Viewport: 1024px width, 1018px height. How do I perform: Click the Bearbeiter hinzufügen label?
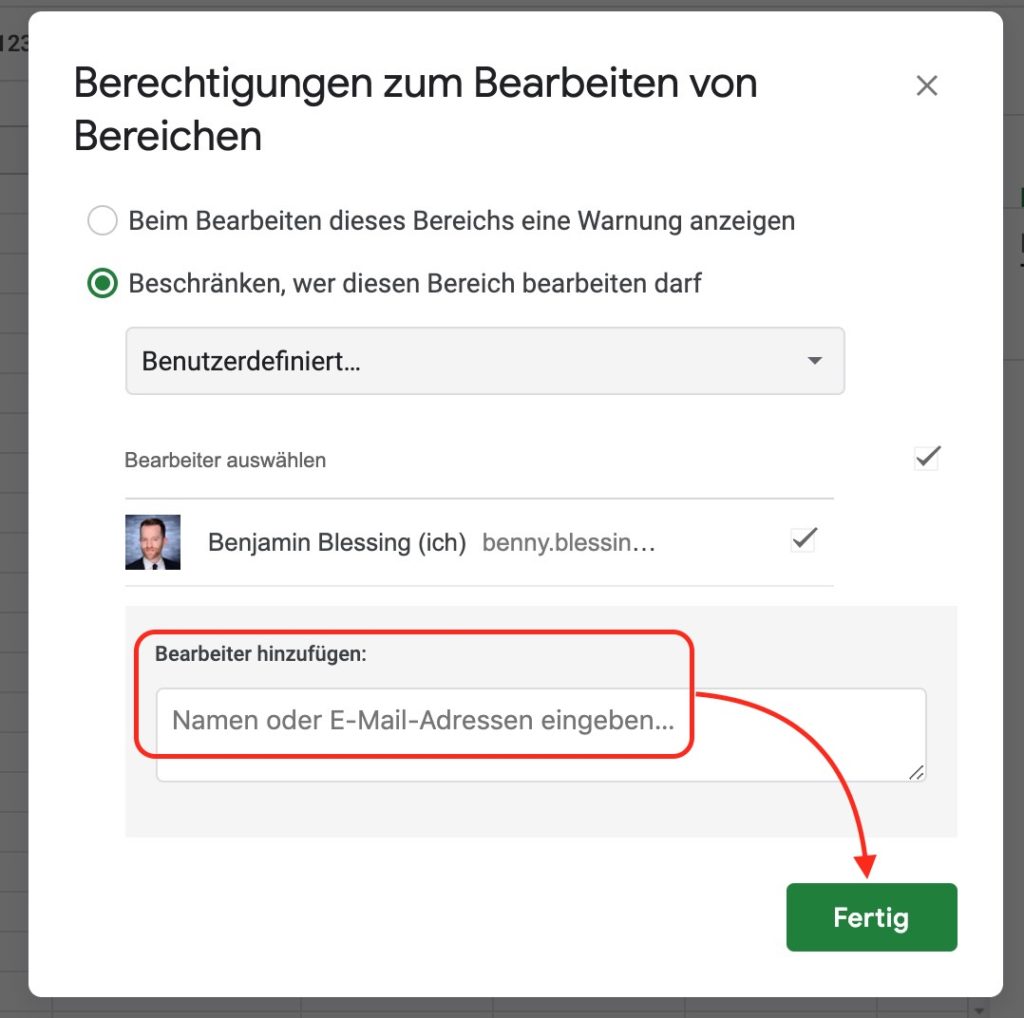coord(261,654)
